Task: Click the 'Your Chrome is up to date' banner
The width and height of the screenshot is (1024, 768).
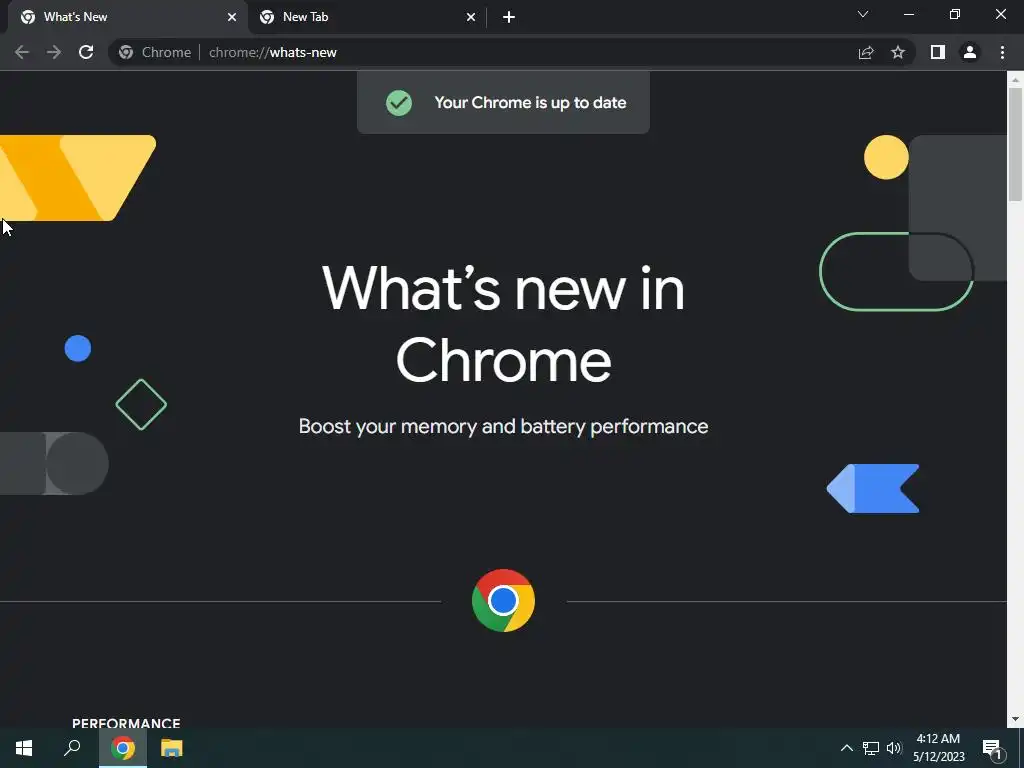Action: click(x=504, y=103)
